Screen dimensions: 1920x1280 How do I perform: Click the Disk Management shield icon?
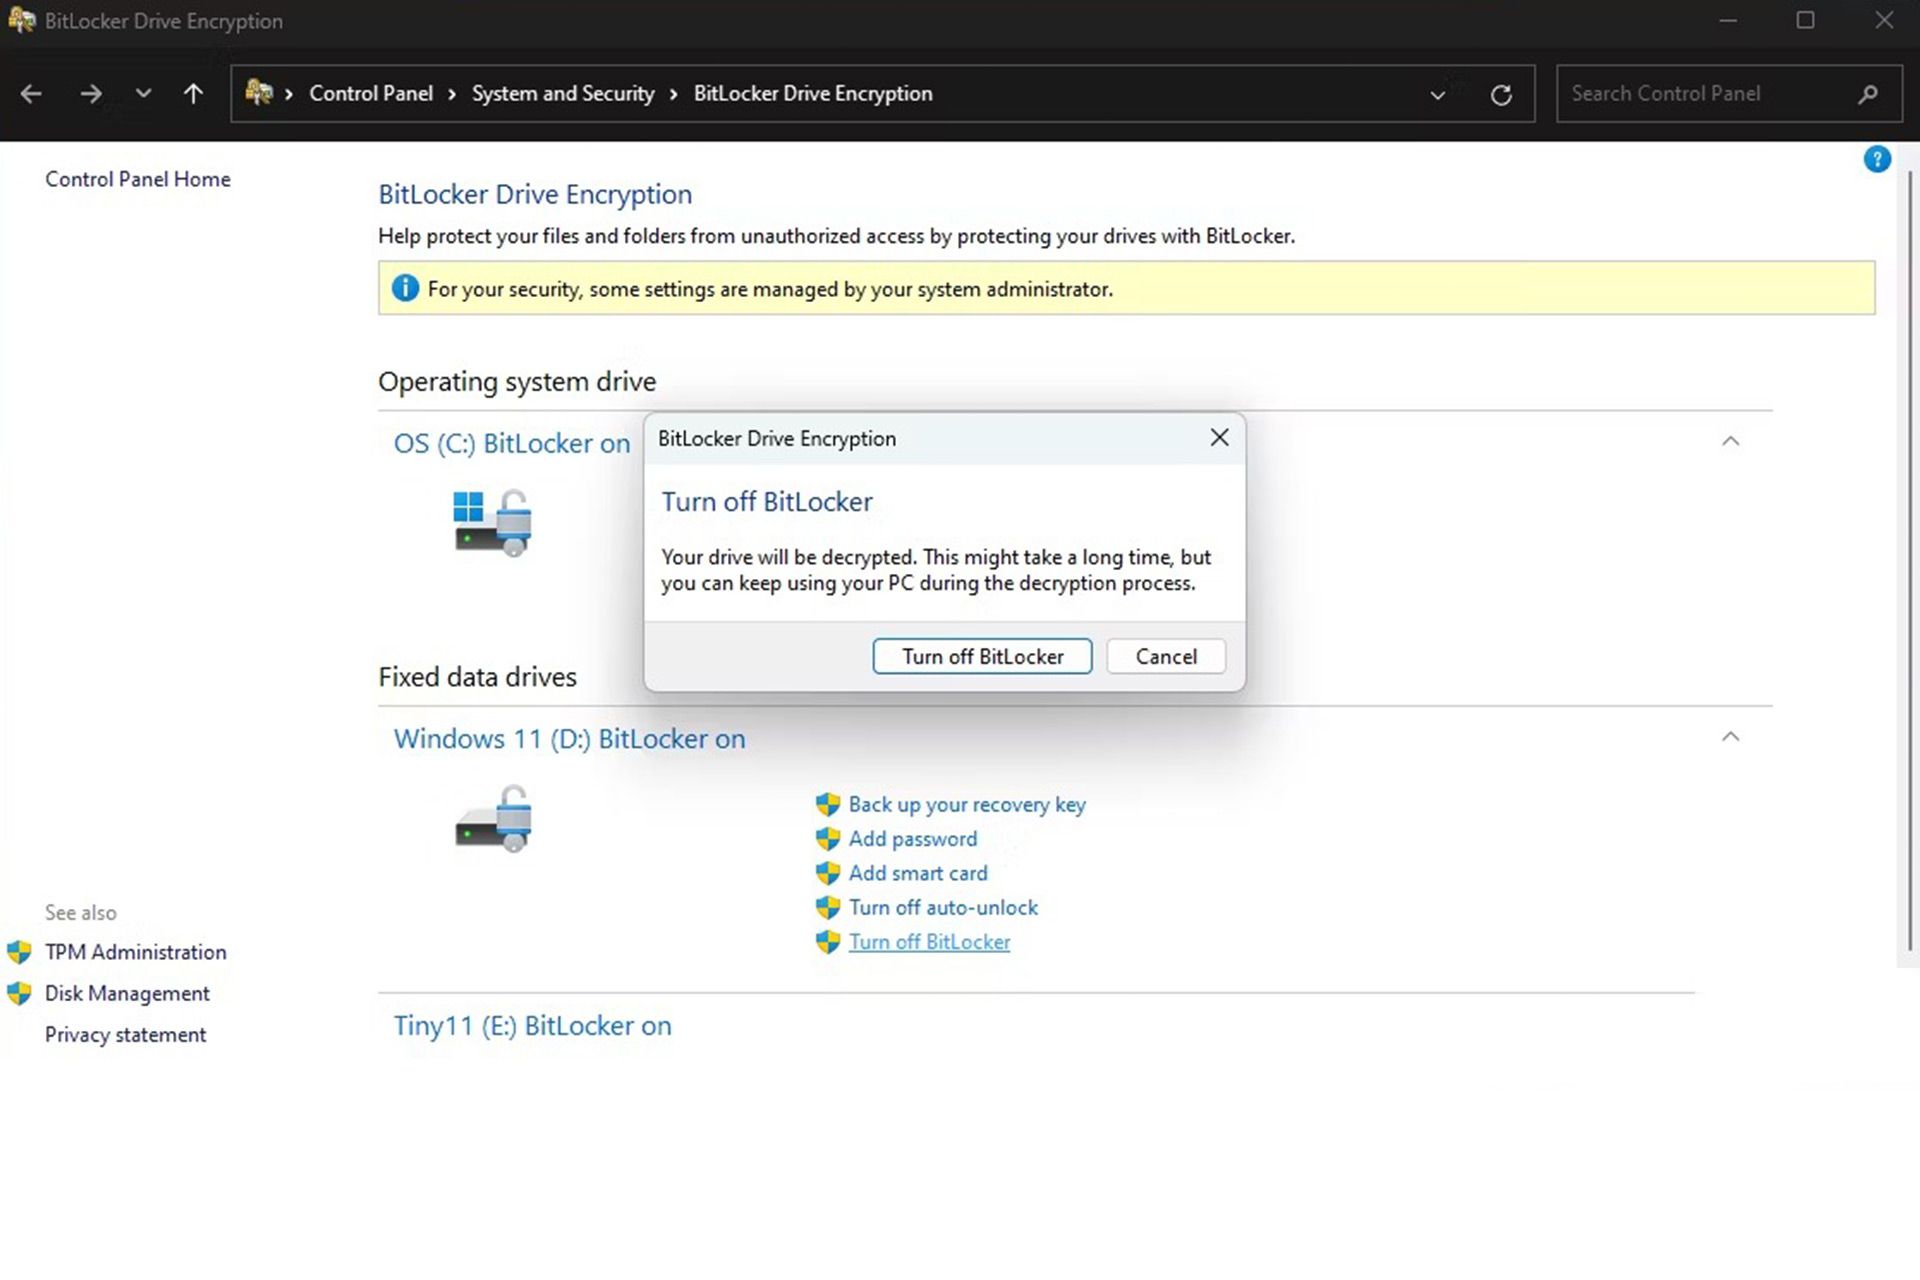point(19,994)
